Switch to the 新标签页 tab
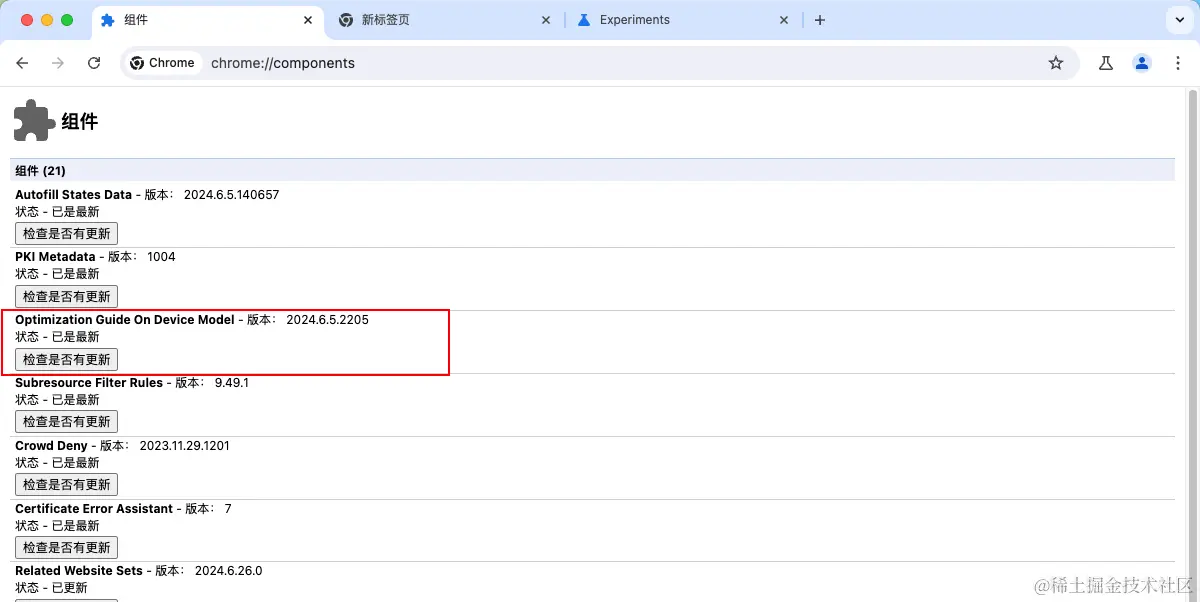This screenshot has width=1200, height=602. [445, 20]
